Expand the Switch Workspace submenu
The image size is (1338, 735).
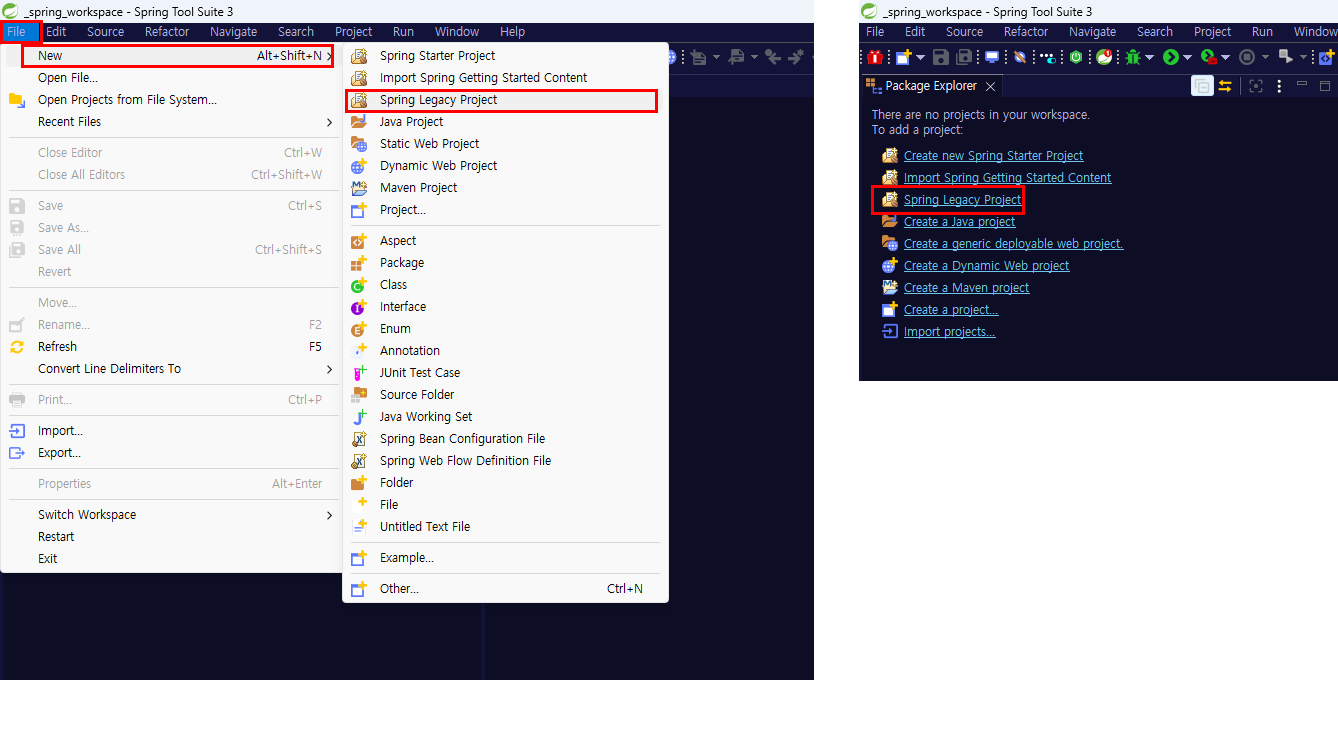point(330,515)
